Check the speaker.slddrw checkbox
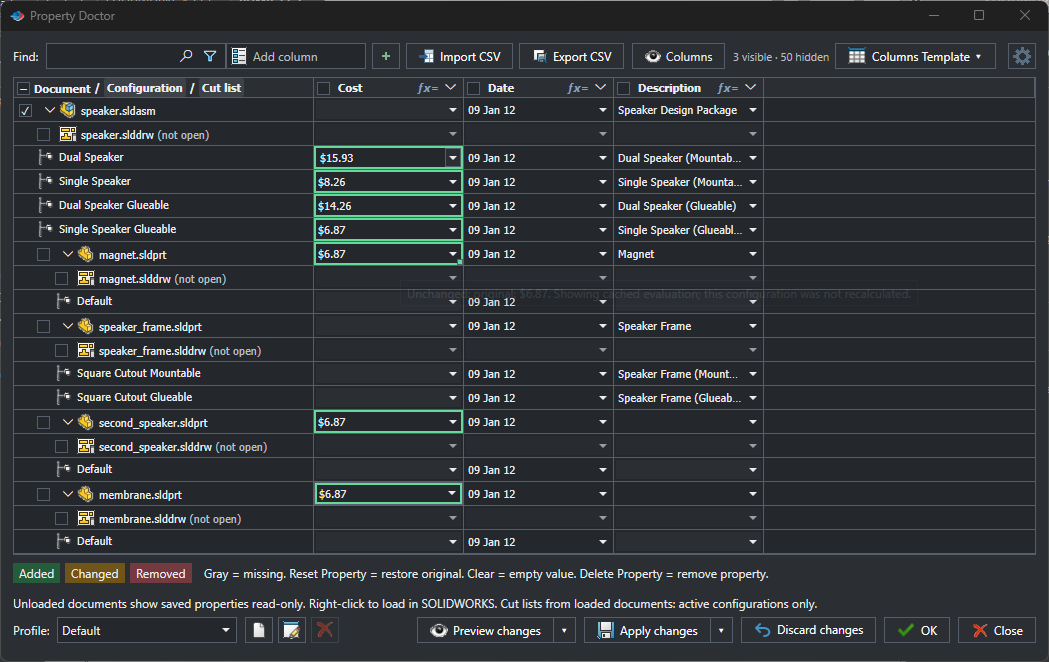 point(43,134)
